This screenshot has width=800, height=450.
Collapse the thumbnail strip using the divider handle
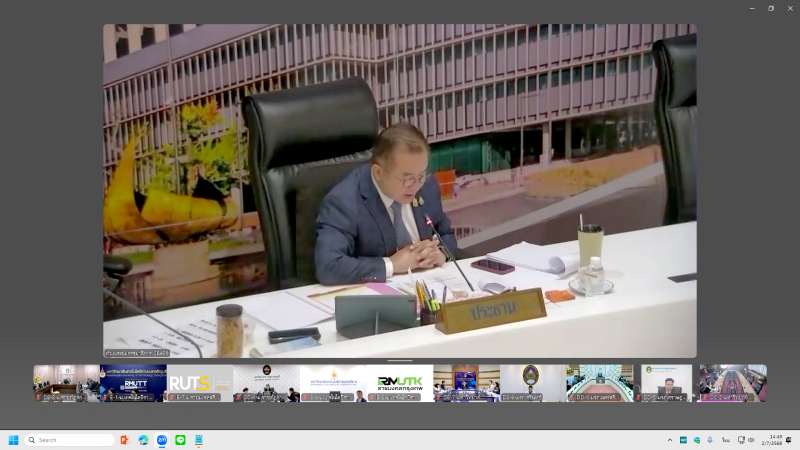(400, 360)
